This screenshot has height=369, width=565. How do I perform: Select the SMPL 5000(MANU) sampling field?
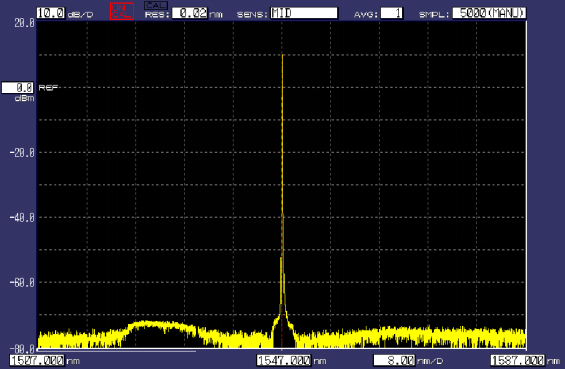(489, 13)
